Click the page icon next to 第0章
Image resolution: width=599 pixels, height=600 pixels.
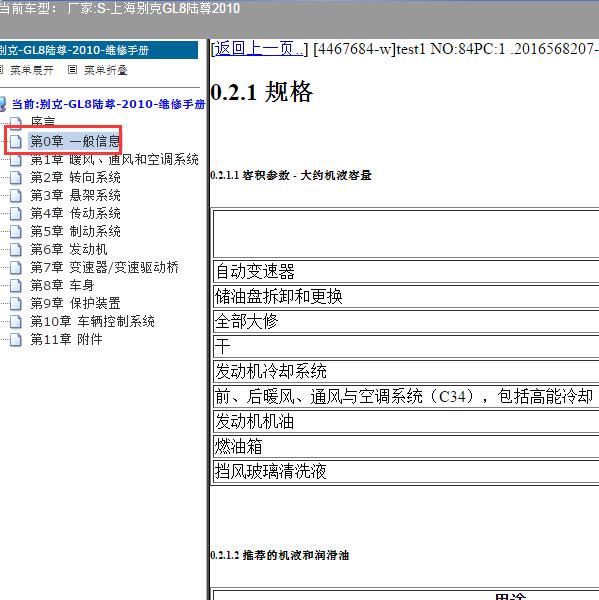tap(15, 141)
